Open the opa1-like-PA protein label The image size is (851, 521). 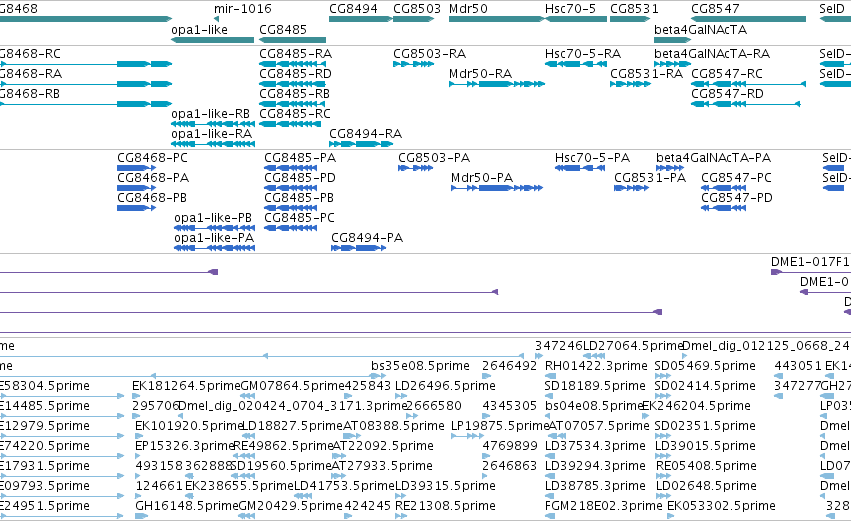pos(214,238)
